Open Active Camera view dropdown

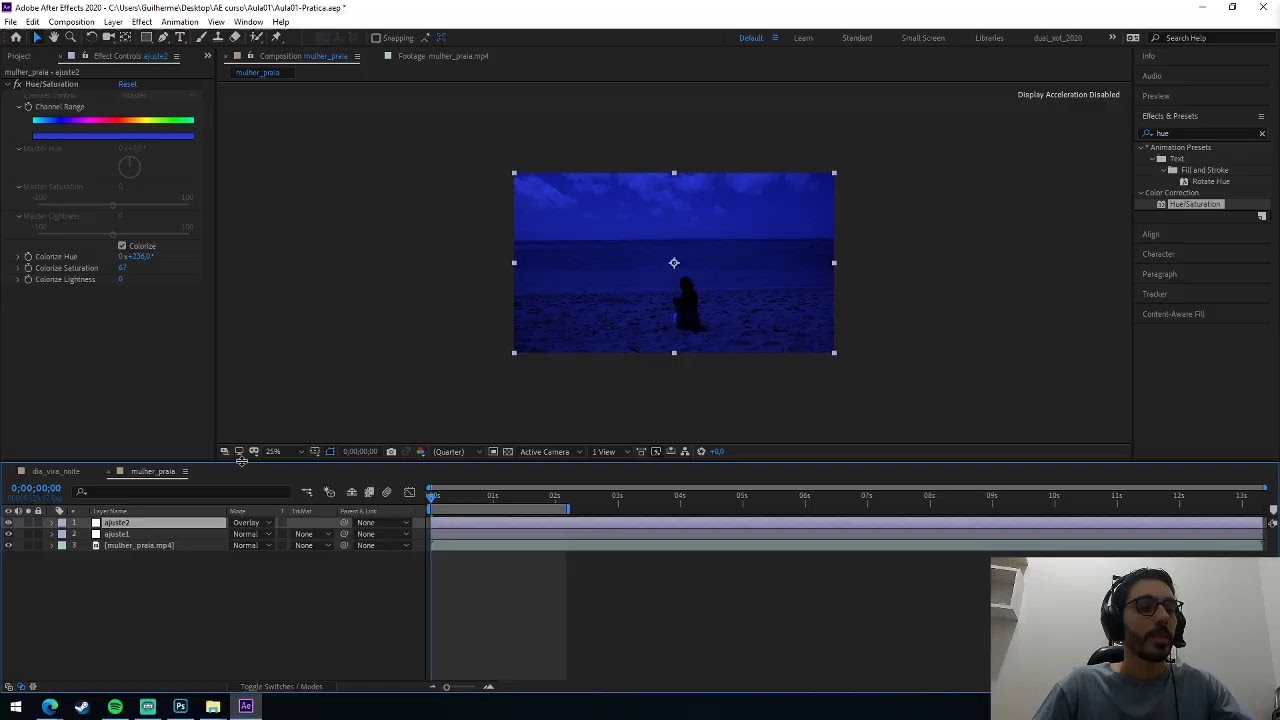(551, 452)
